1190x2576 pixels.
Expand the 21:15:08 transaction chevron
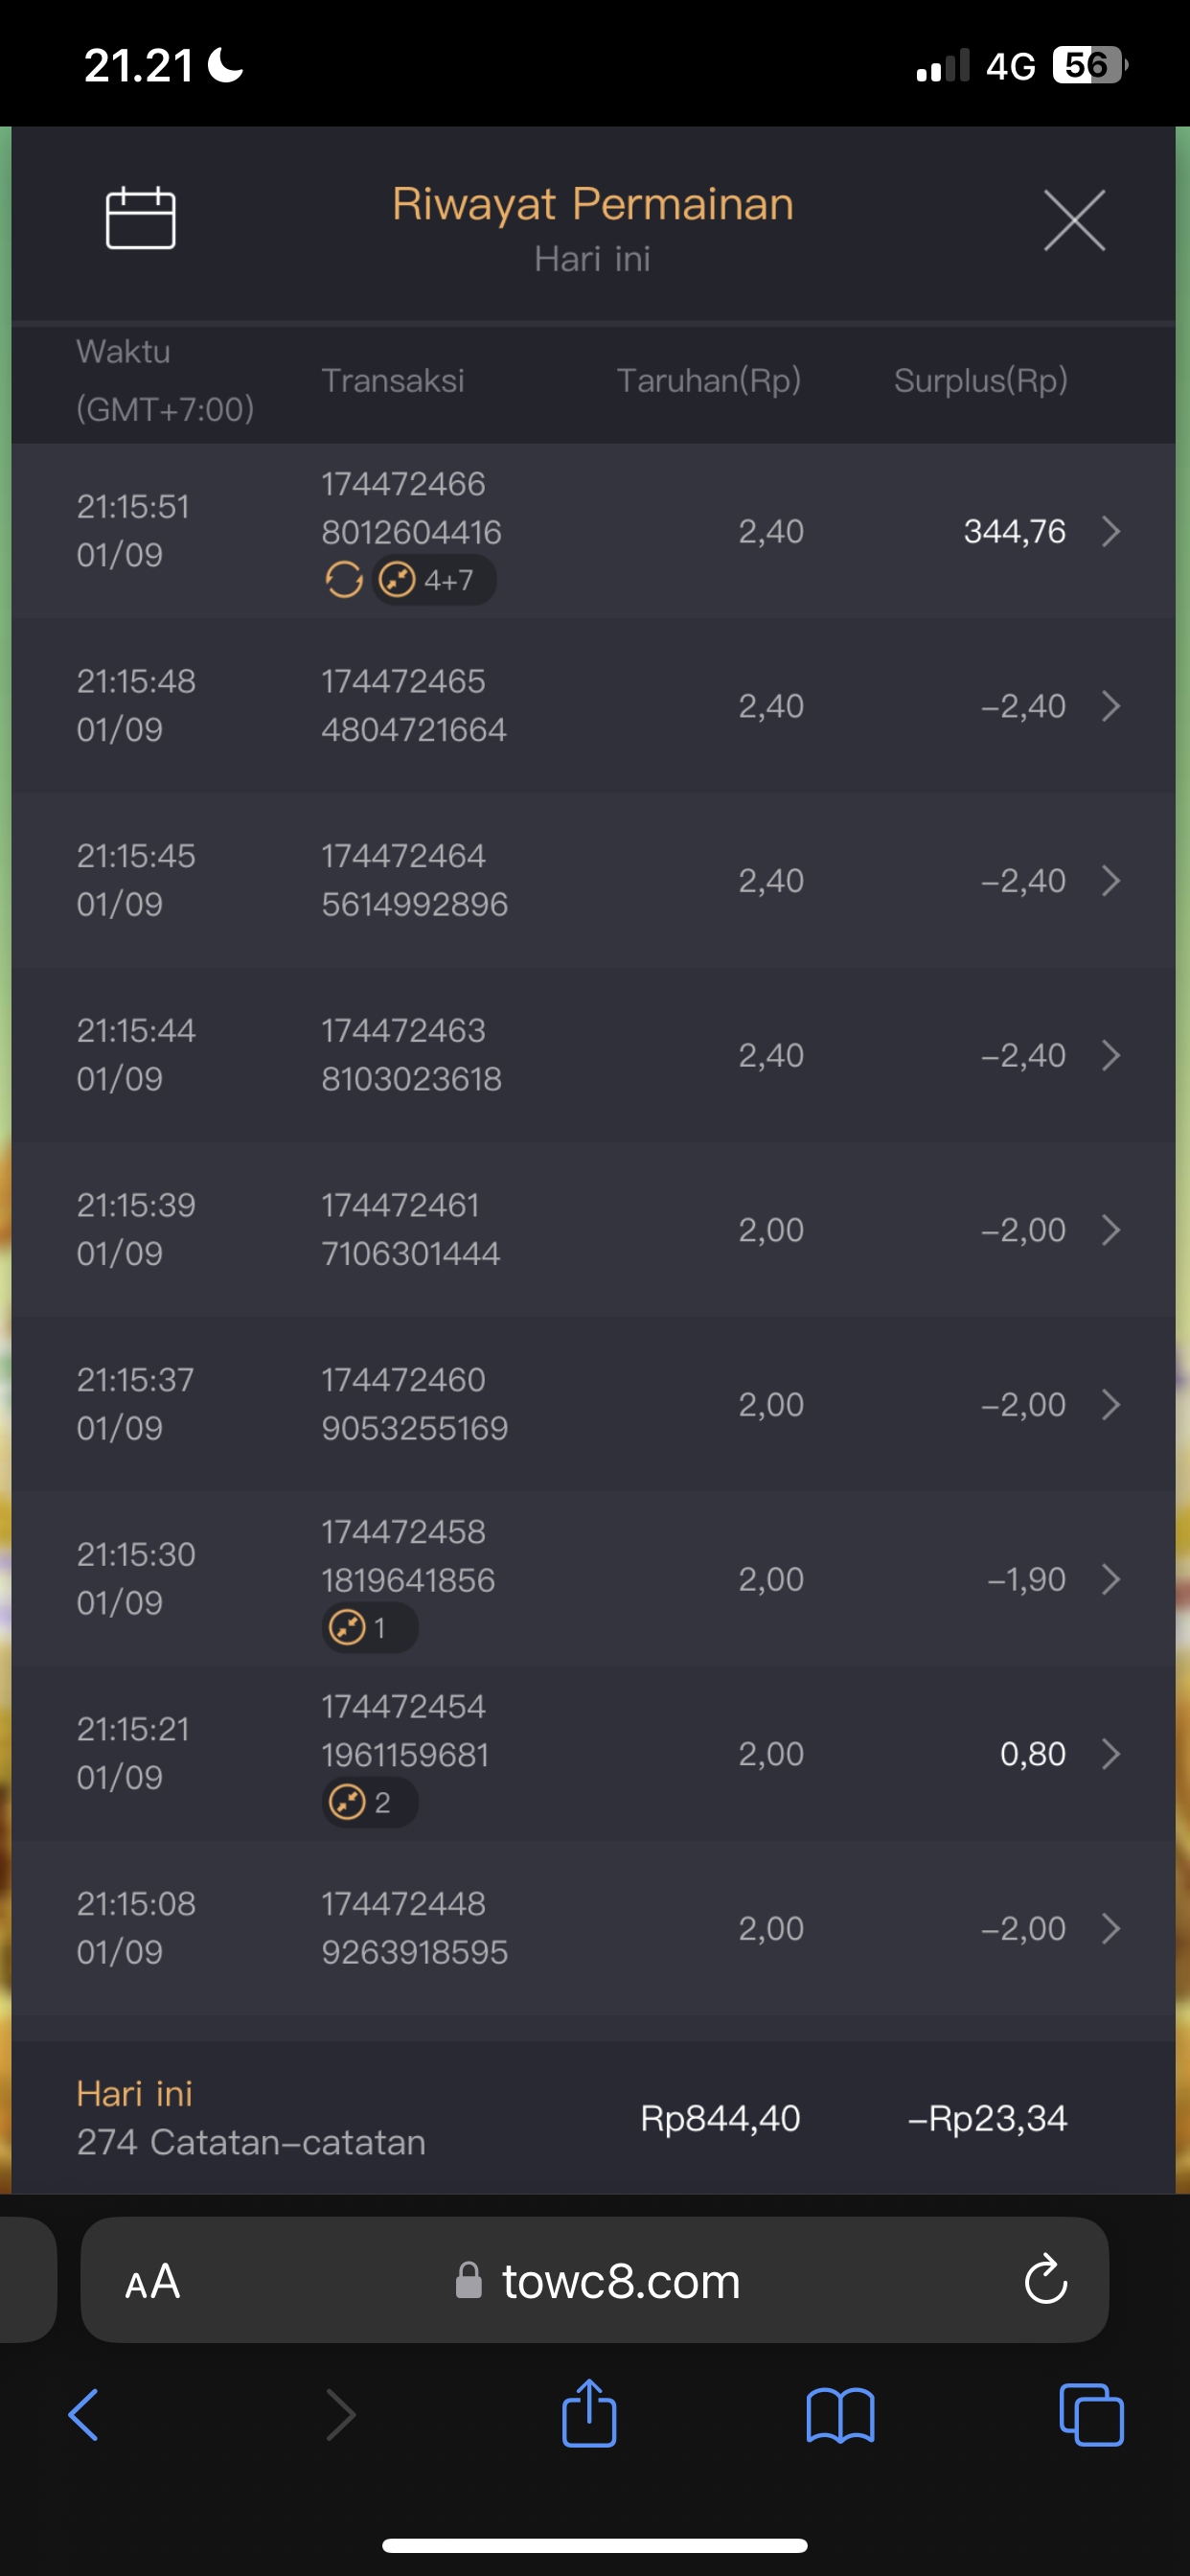click(1110, 1928)
